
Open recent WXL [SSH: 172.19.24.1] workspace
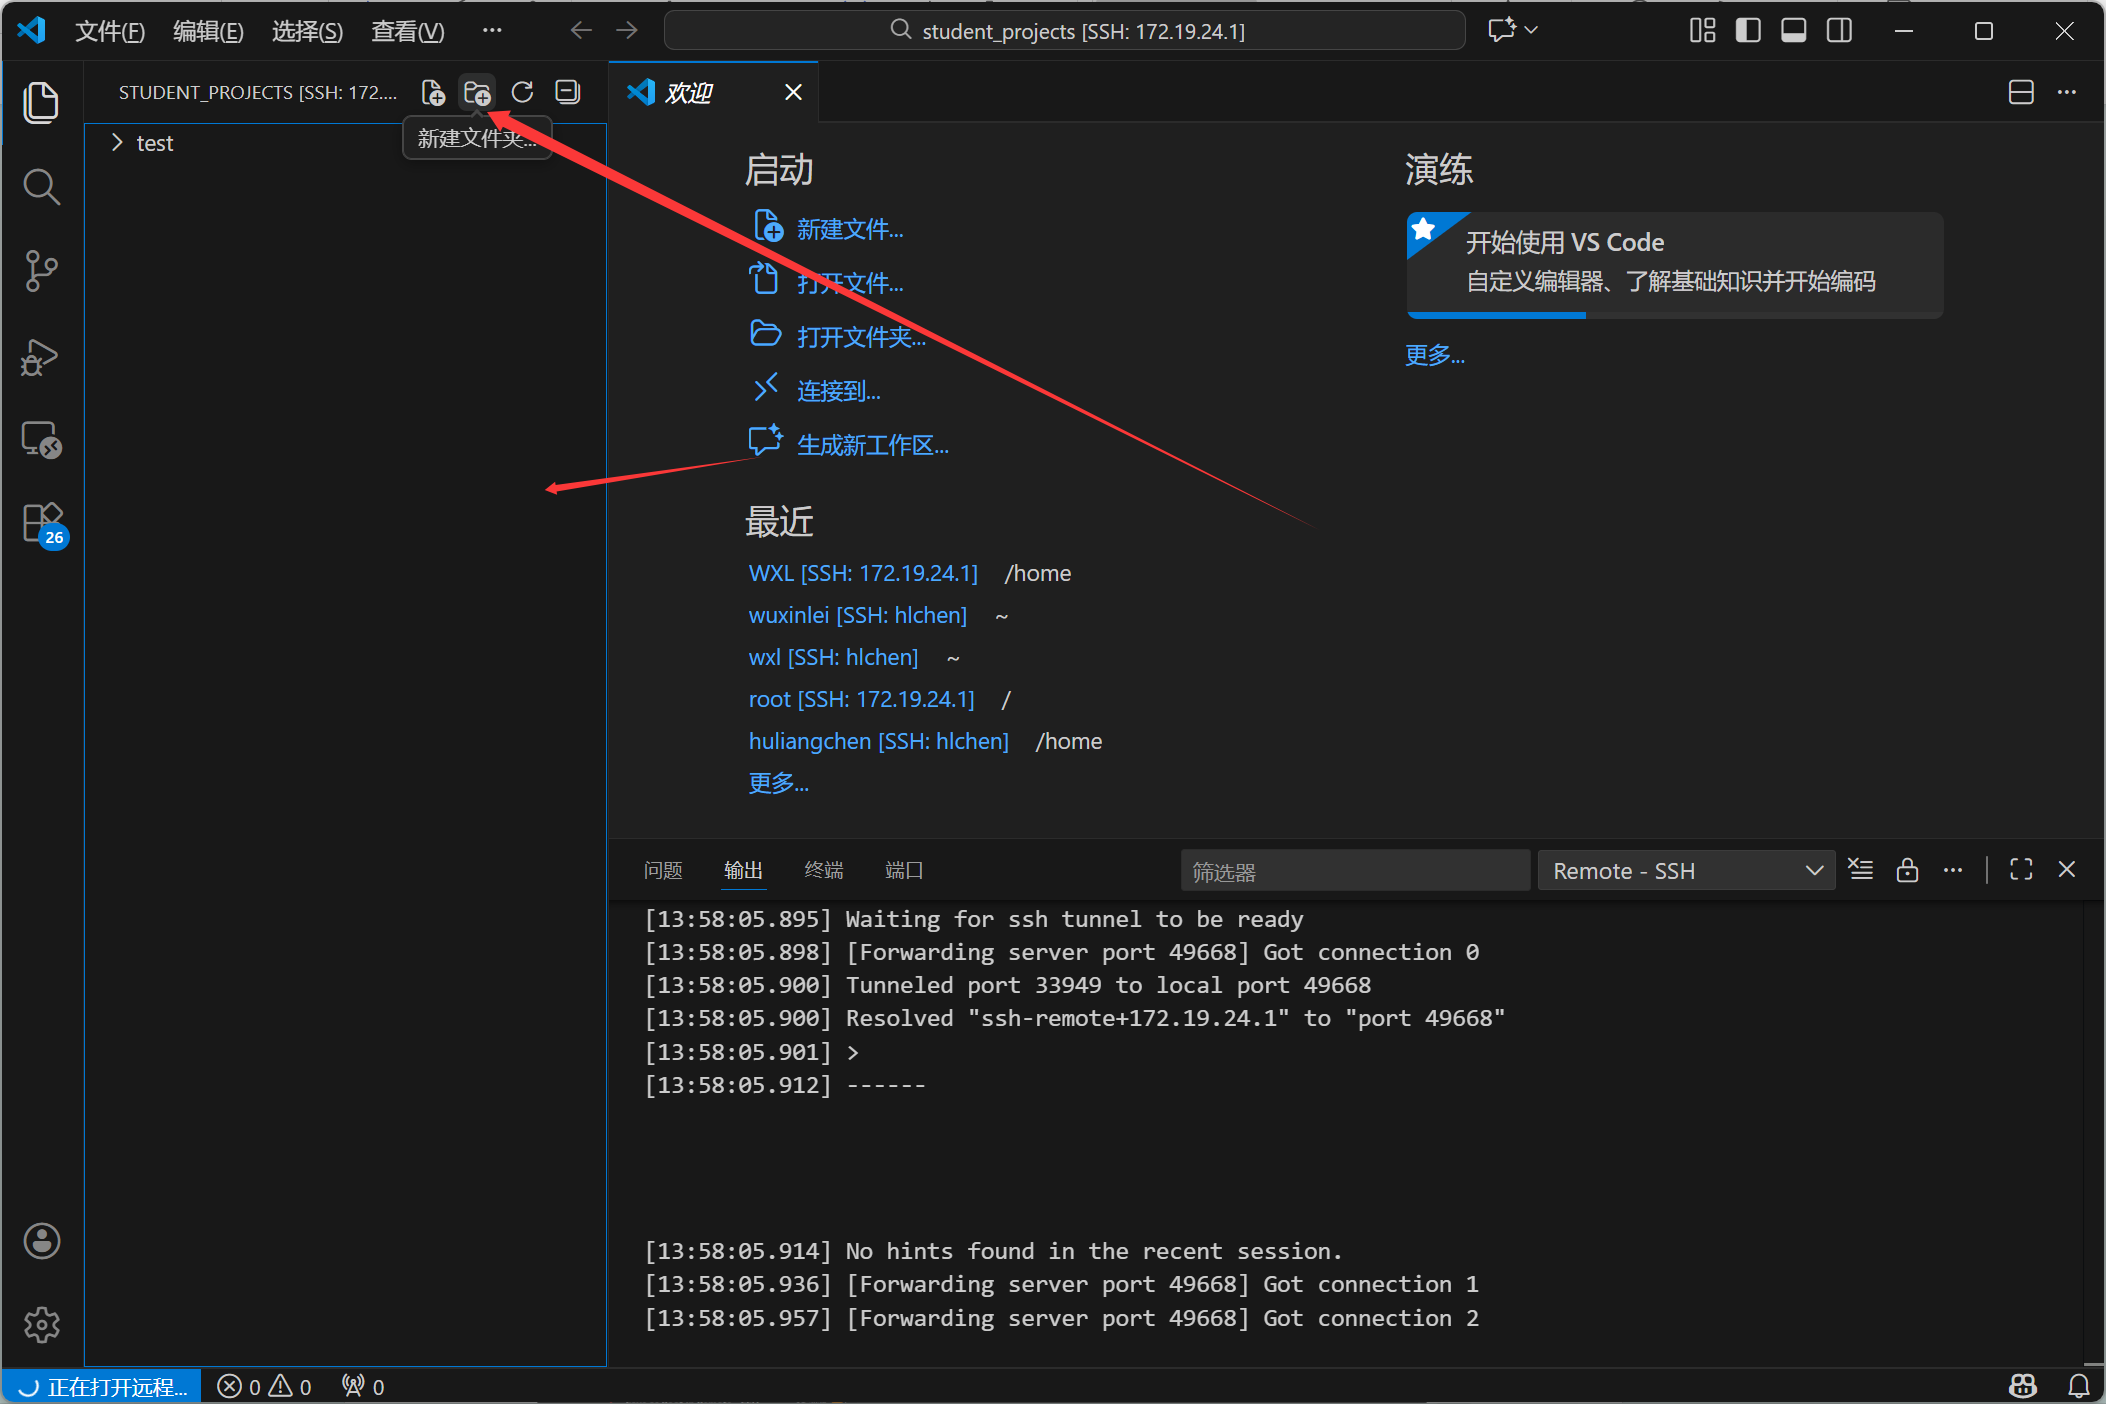coord(863,573)
